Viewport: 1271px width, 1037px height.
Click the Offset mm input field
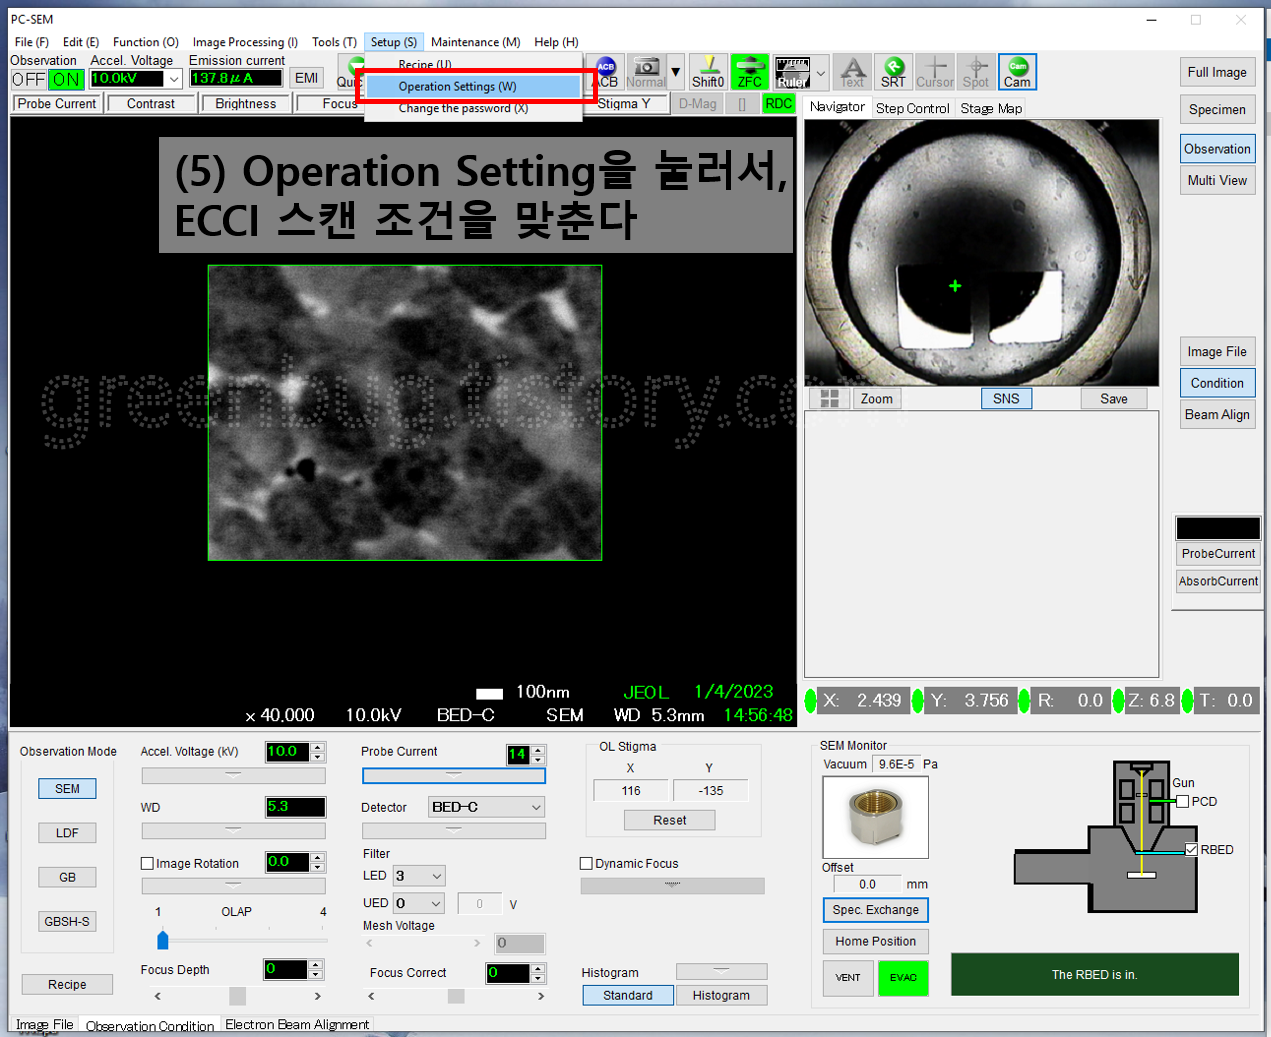tap(867, 884)
